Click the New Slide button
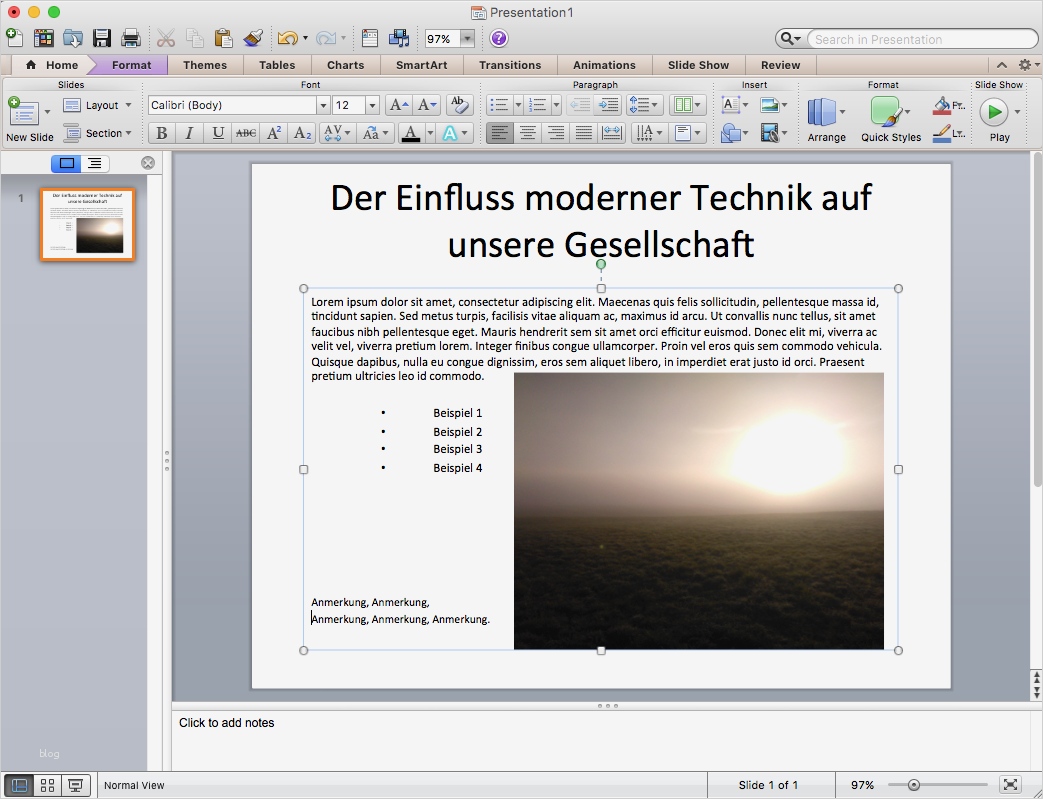This screenshot has width=1043, height=799. [x=22, y=113]
